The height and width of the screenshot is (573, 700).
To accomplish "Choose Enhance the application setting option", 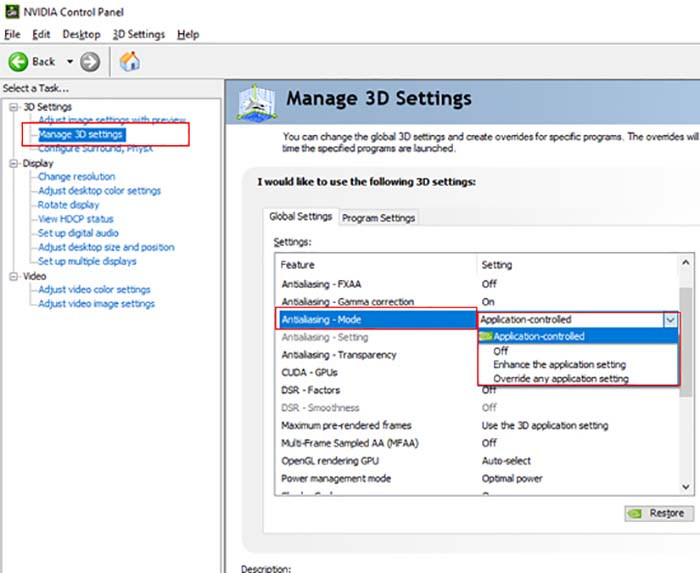I will pos(578,365).
